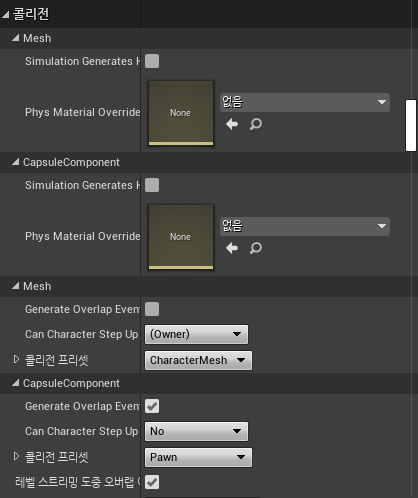Open the (Owner) Can Character Step Up dropdown
The width and height of the screenshot is (418, 498).
pyautogui.click(x=196, y=334)
